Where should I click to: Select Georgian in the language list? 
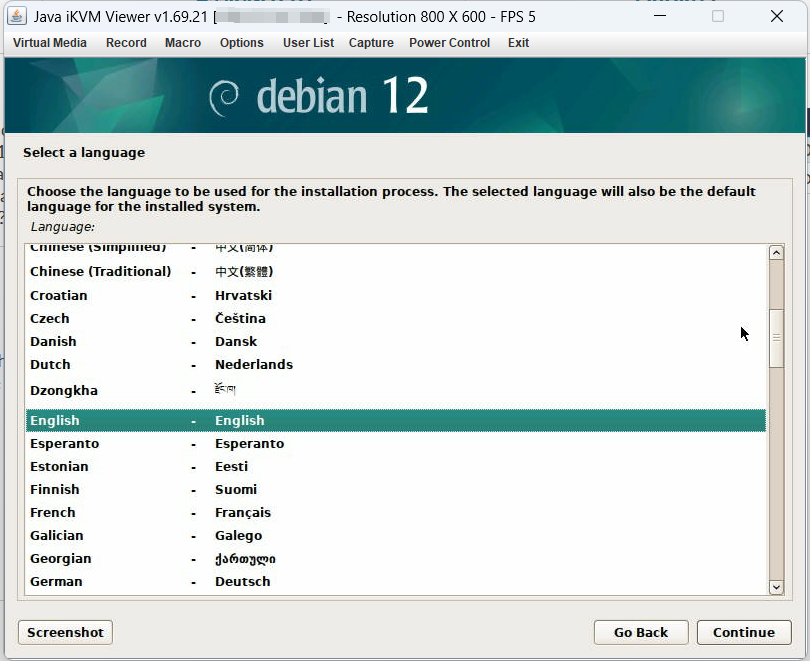point(396,559)
